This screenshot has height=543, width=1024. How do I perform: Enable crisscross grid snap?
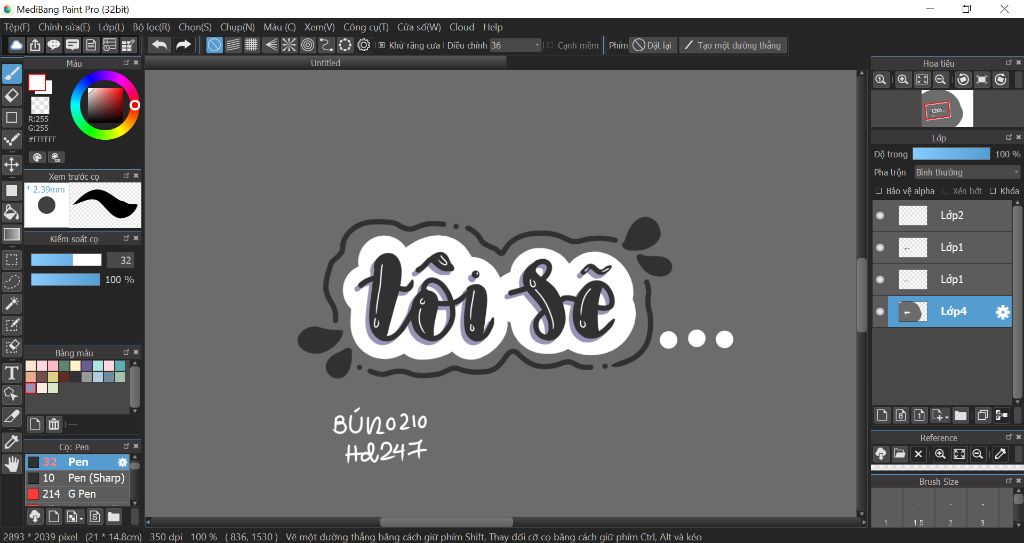point(251,45)
